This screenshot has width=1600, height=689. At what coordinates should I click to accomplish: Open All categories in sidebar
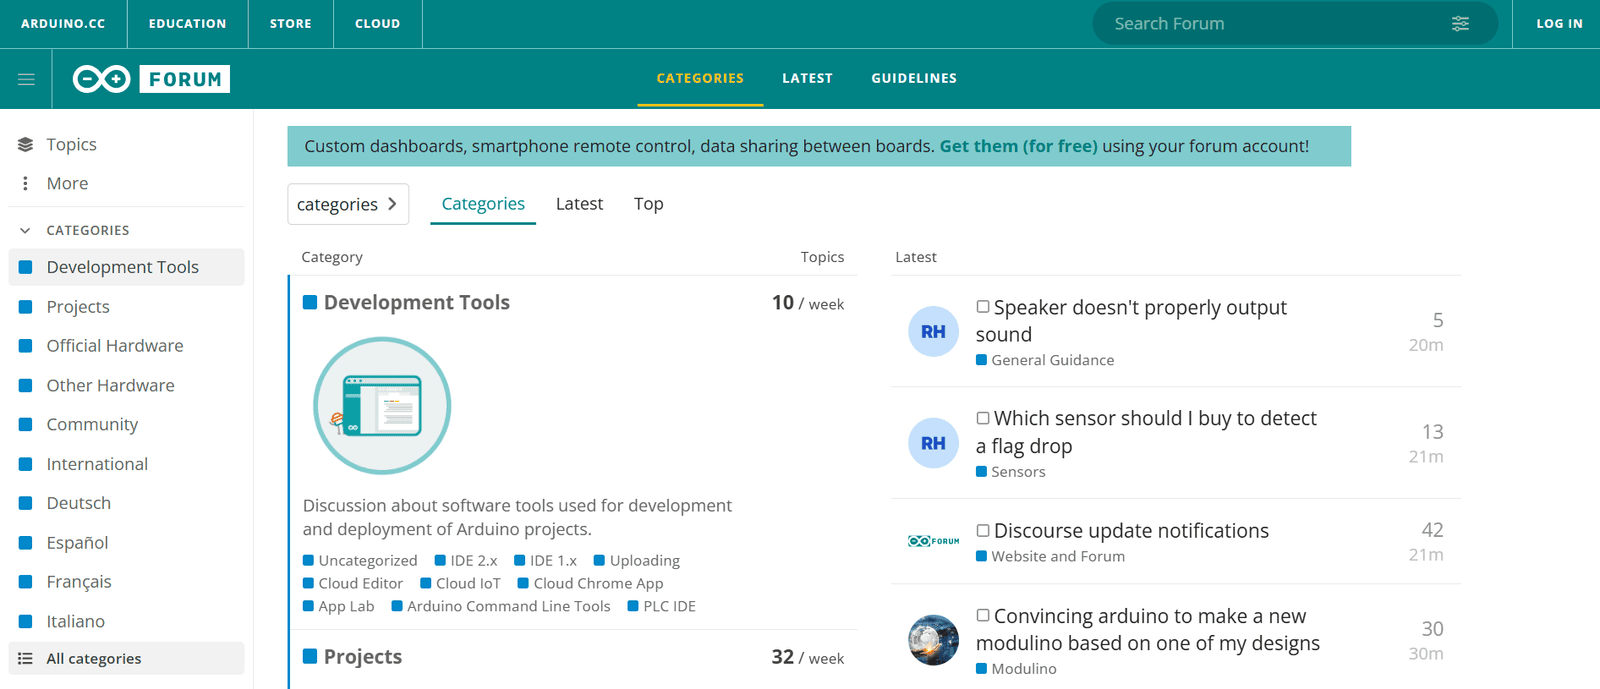click(x=126, y=659)
